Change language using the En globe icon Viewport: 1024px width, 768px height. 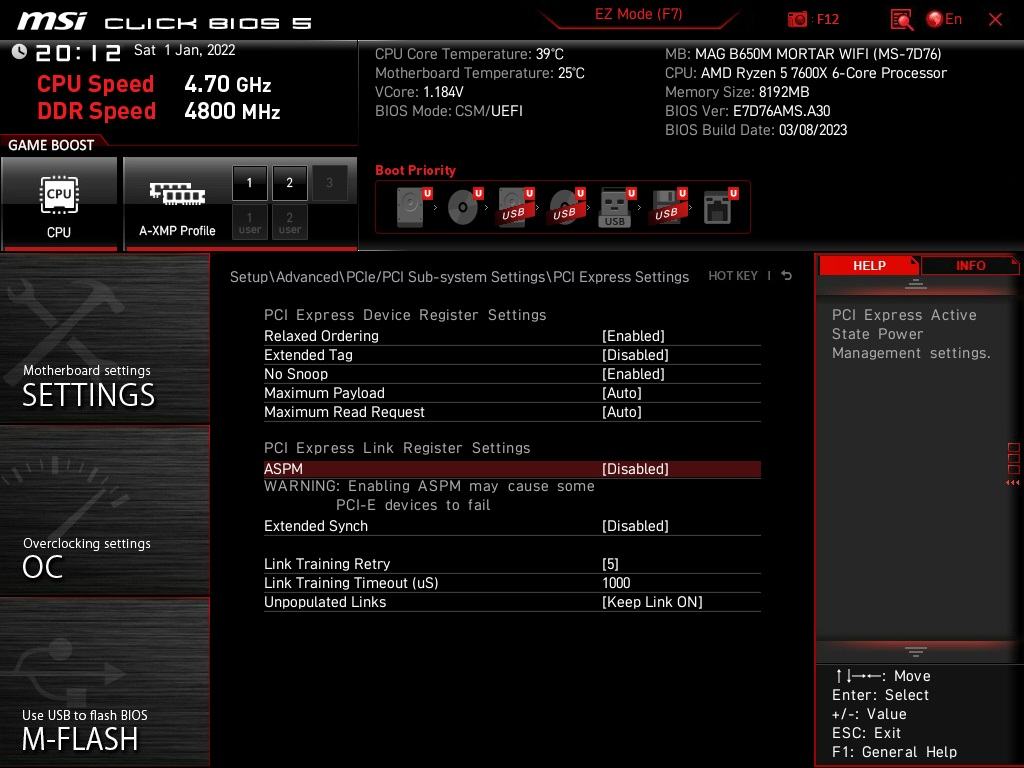[944, 20]
